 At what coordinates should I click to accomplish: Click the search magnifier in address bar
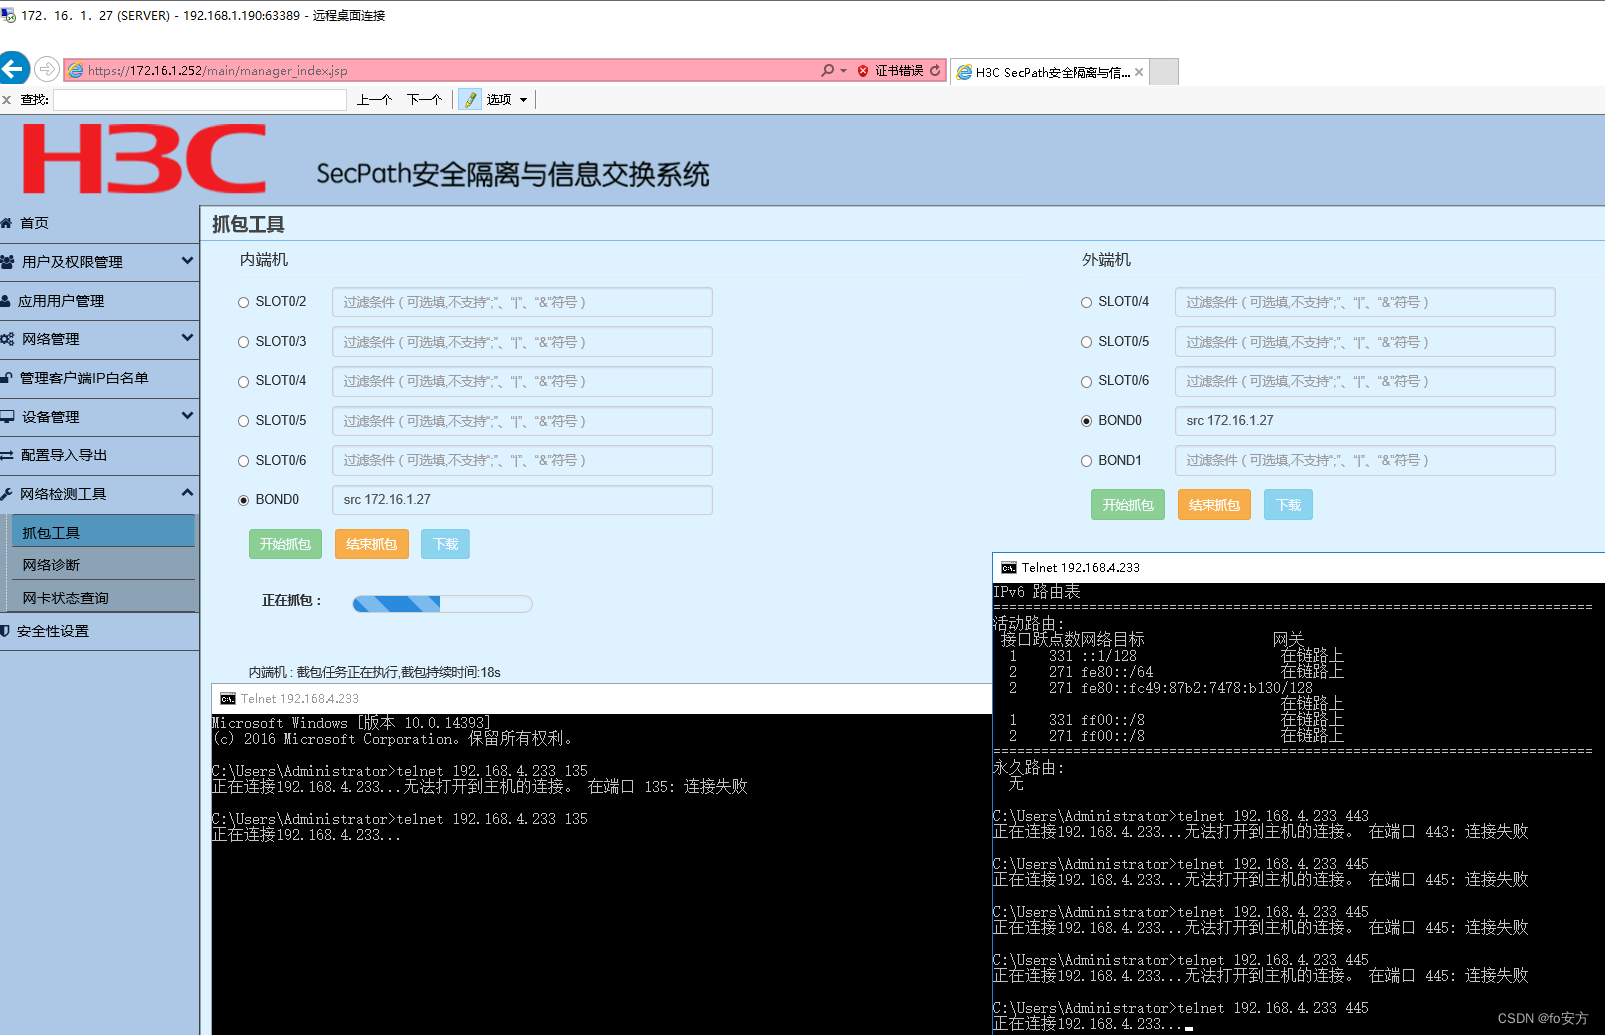click(827, 70)
